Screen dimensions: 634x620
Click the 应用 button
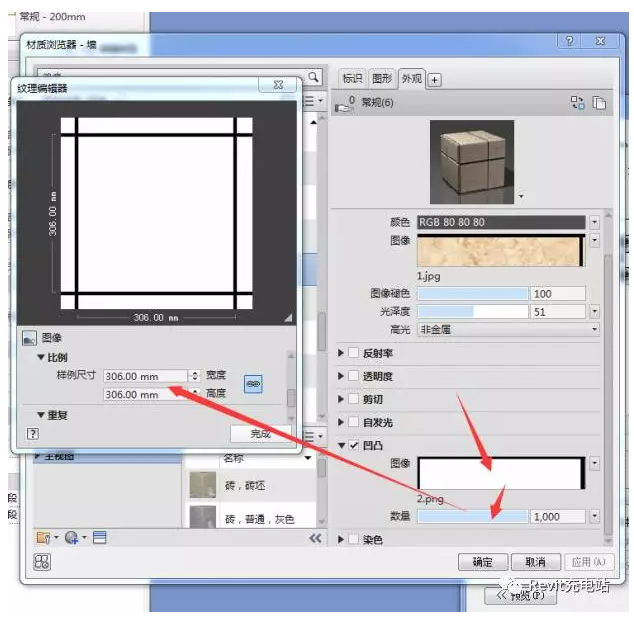[589, 562]
